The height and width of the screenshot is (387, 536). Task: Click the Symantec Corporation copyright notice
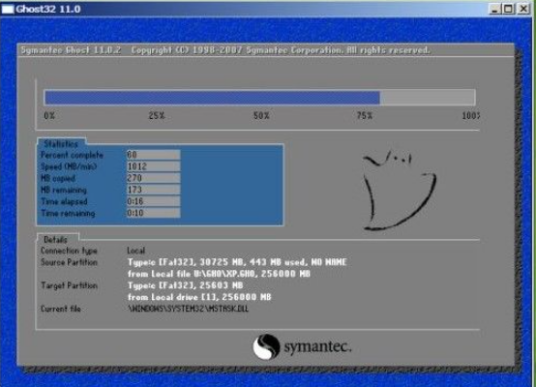point(280,50)
